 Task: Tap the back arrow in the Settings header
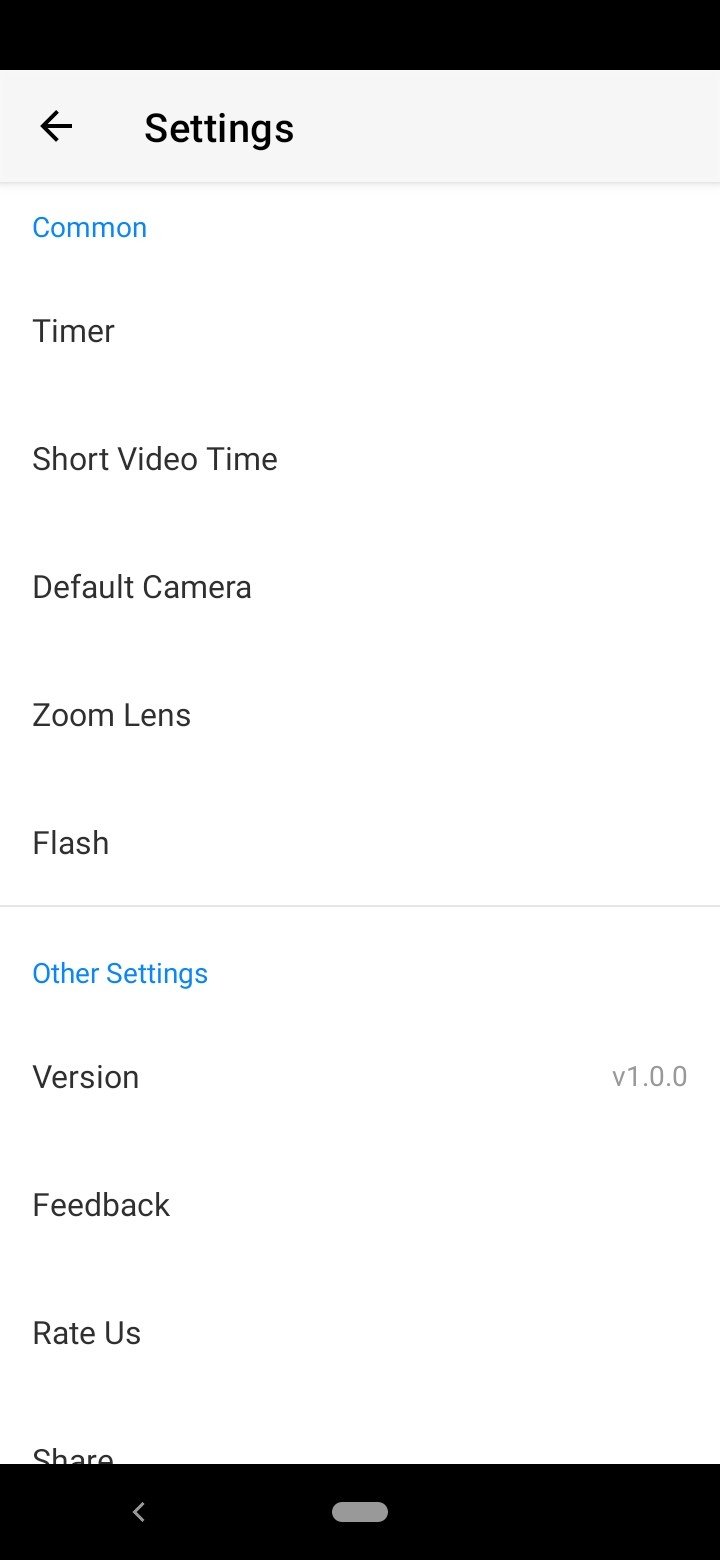click(x=56, y=127)
